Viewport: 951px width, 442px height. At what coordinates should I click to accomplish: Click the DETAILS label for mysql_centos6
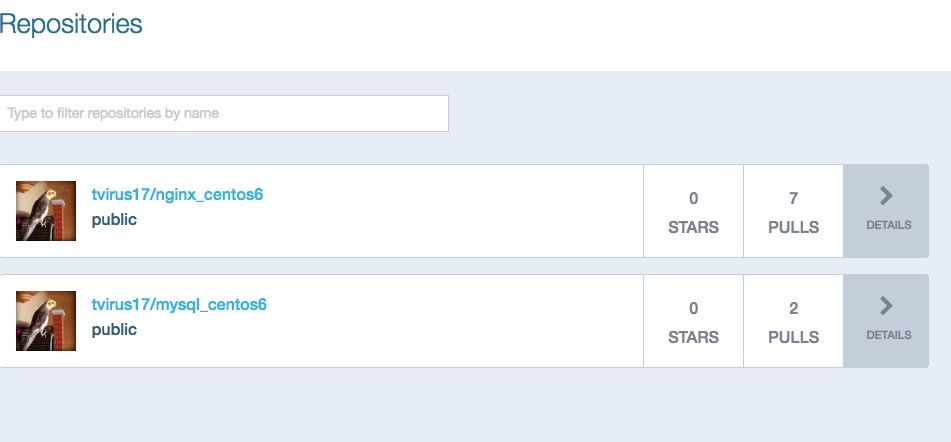tap(888, 335)
